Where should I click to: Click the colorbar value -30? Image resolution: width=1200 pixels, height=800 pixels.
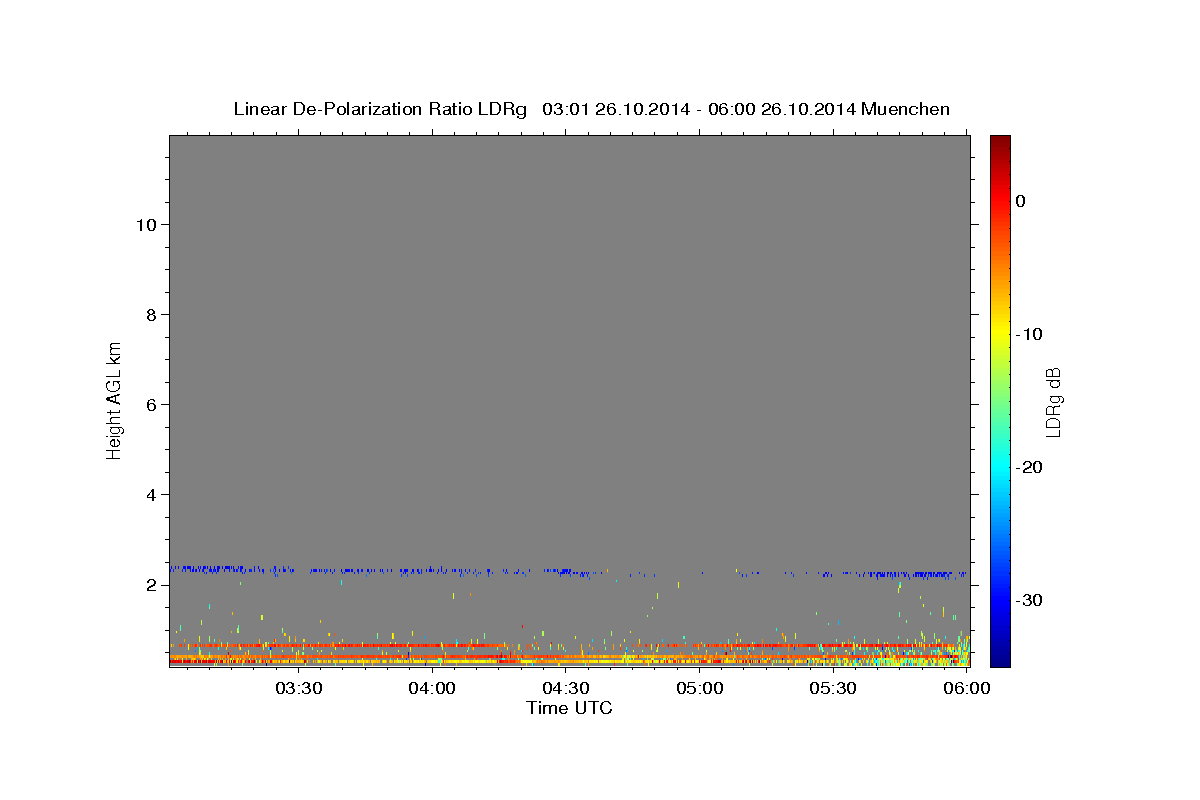[x=1030, y=600]
